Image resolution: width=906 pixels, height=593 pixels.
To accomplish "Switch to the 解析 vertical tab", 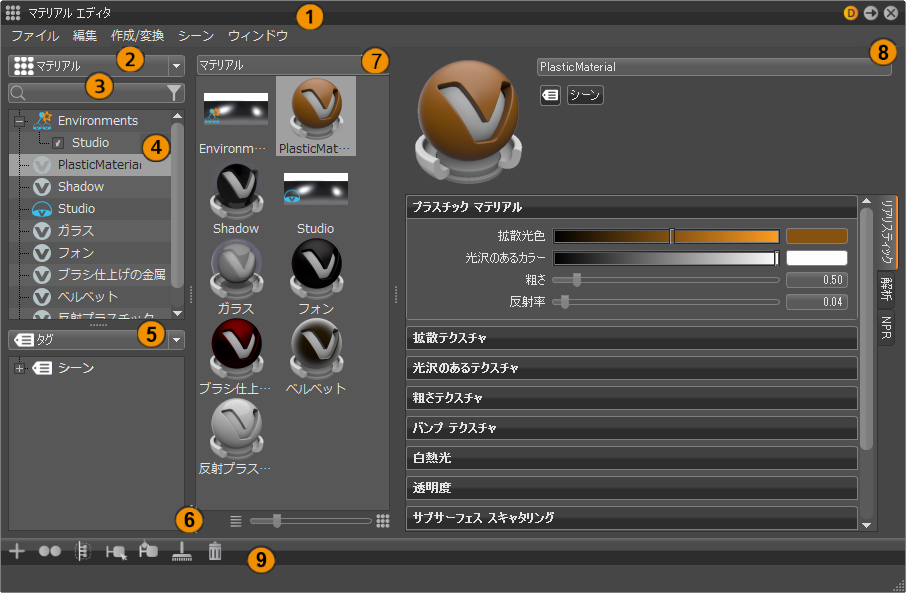I will pos(886,288).
